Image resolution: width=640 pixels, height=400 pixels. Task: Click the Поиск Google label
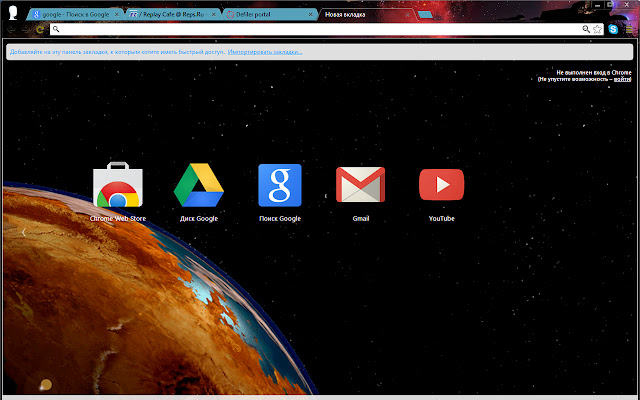(x=280, y=219)
